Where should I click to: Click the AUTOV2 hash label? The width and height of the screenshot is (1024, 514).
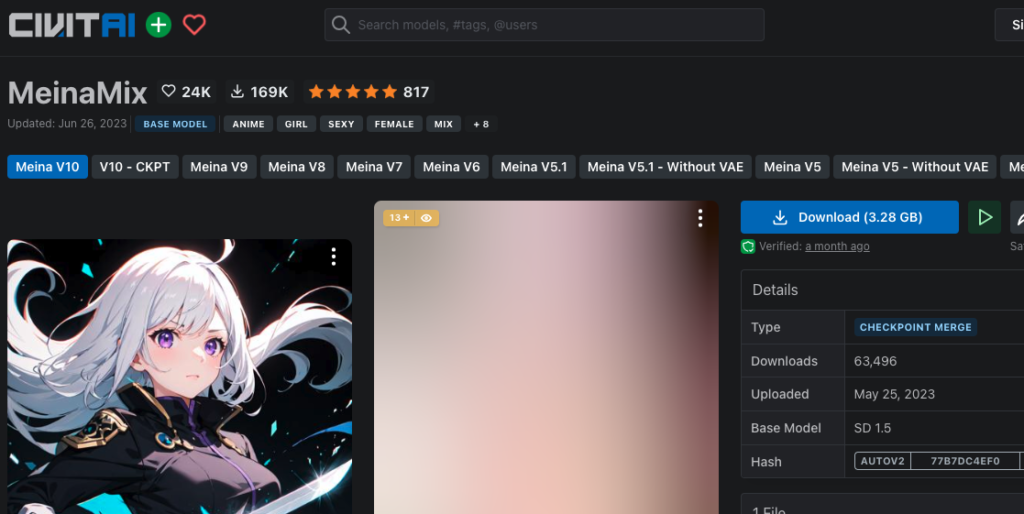[x=882, y=461]
